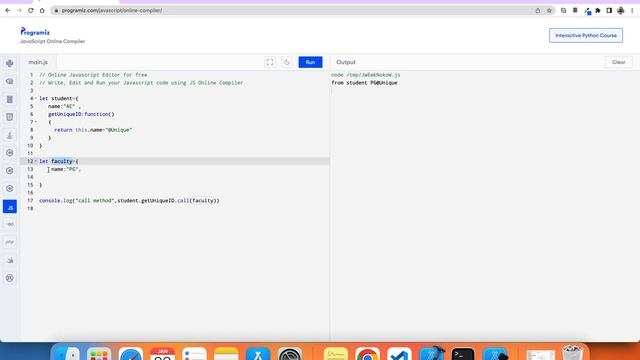Toggle the browser side panel
This screenshot has height=360, width=640.
(609, 11)
